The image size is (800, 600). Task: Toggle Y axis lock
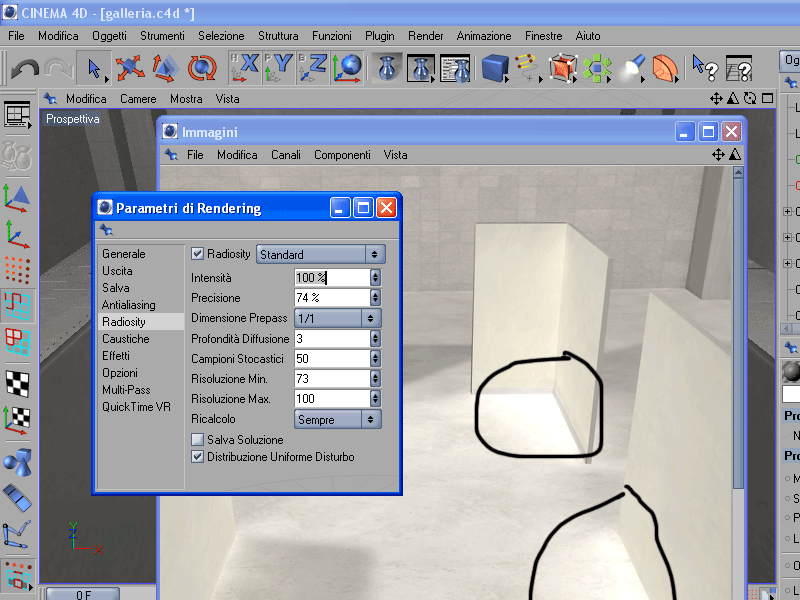coord(278,68)
